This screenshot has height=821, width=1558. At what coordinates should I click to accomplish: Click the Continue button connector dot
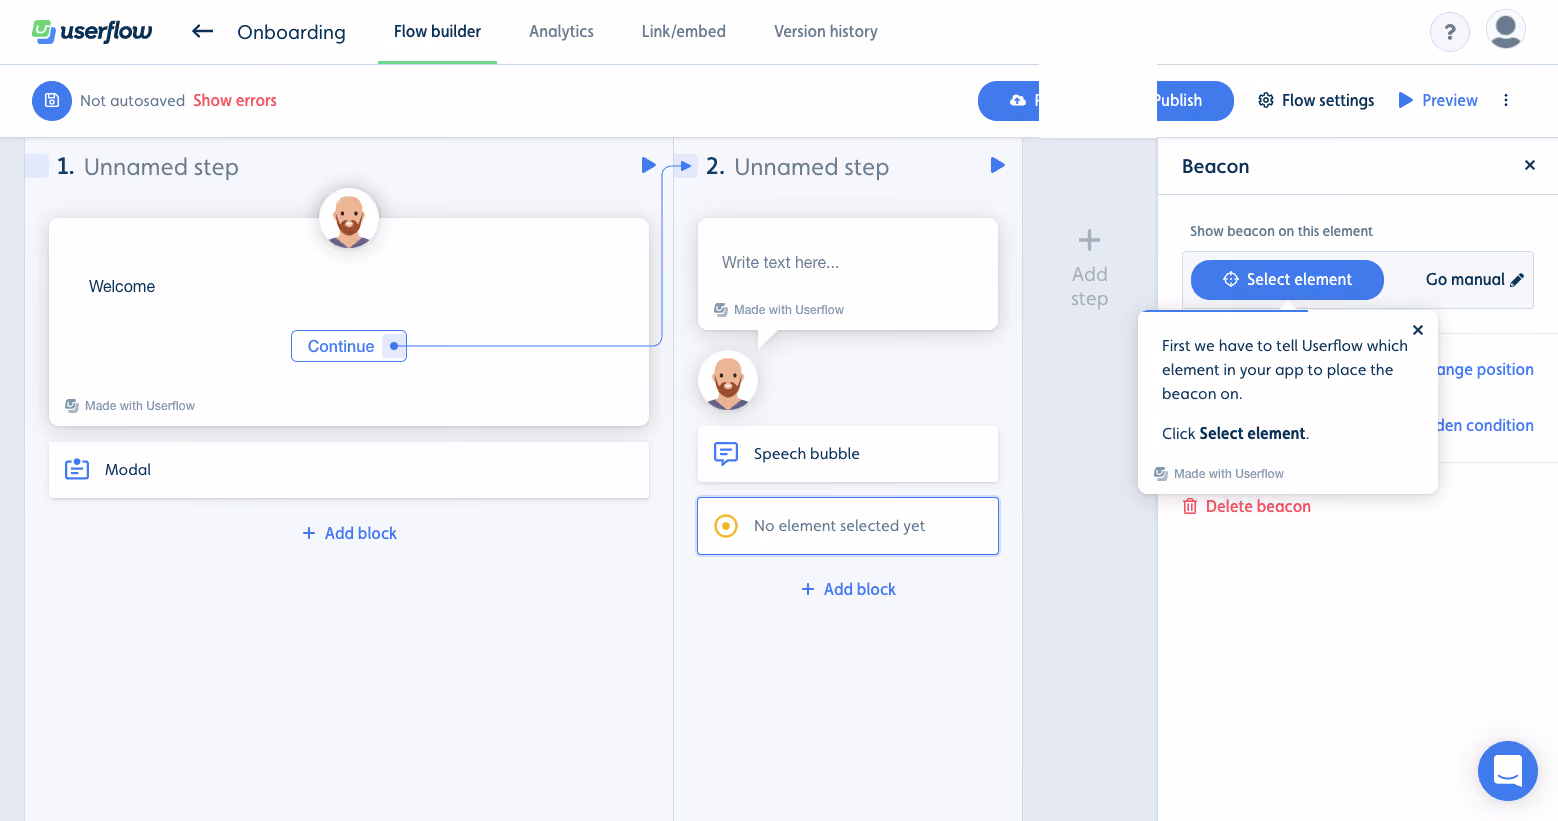point(394,346)
